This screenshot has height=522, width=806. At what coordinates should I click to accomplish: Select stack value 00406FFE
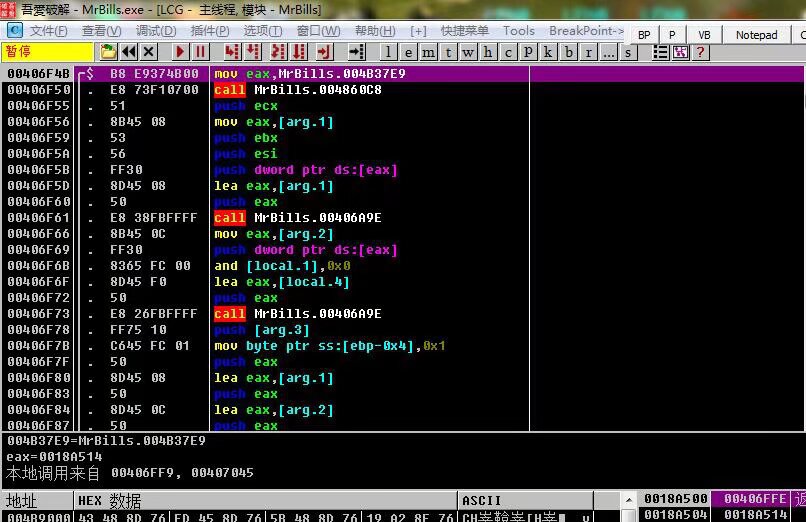point(755,498)
